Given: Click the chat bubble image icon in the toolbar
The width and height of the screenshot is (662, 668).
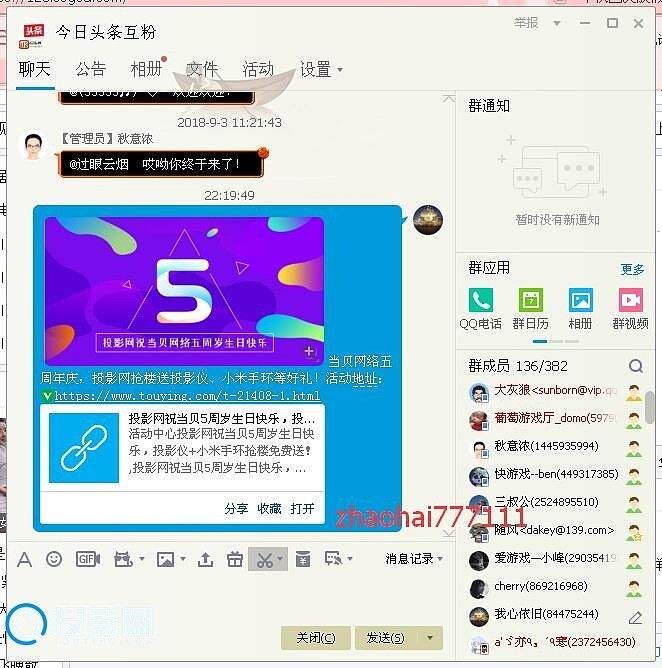Looking at the screenshot, I should tap(333, 558).
